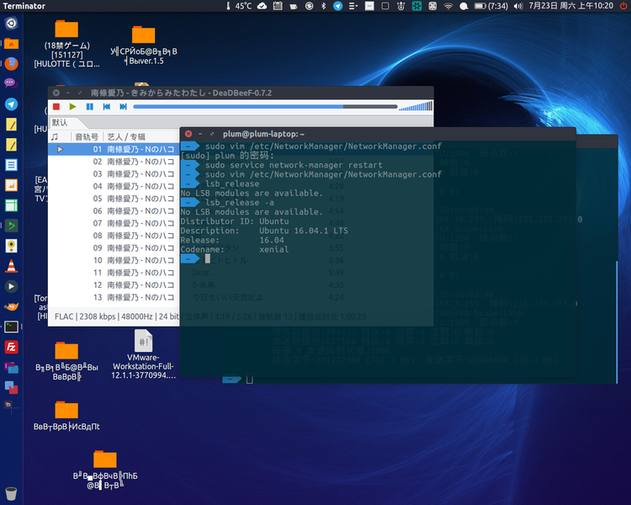Open FileZilla from the launcher
The image size is (631, 505).
pos(11,347)
